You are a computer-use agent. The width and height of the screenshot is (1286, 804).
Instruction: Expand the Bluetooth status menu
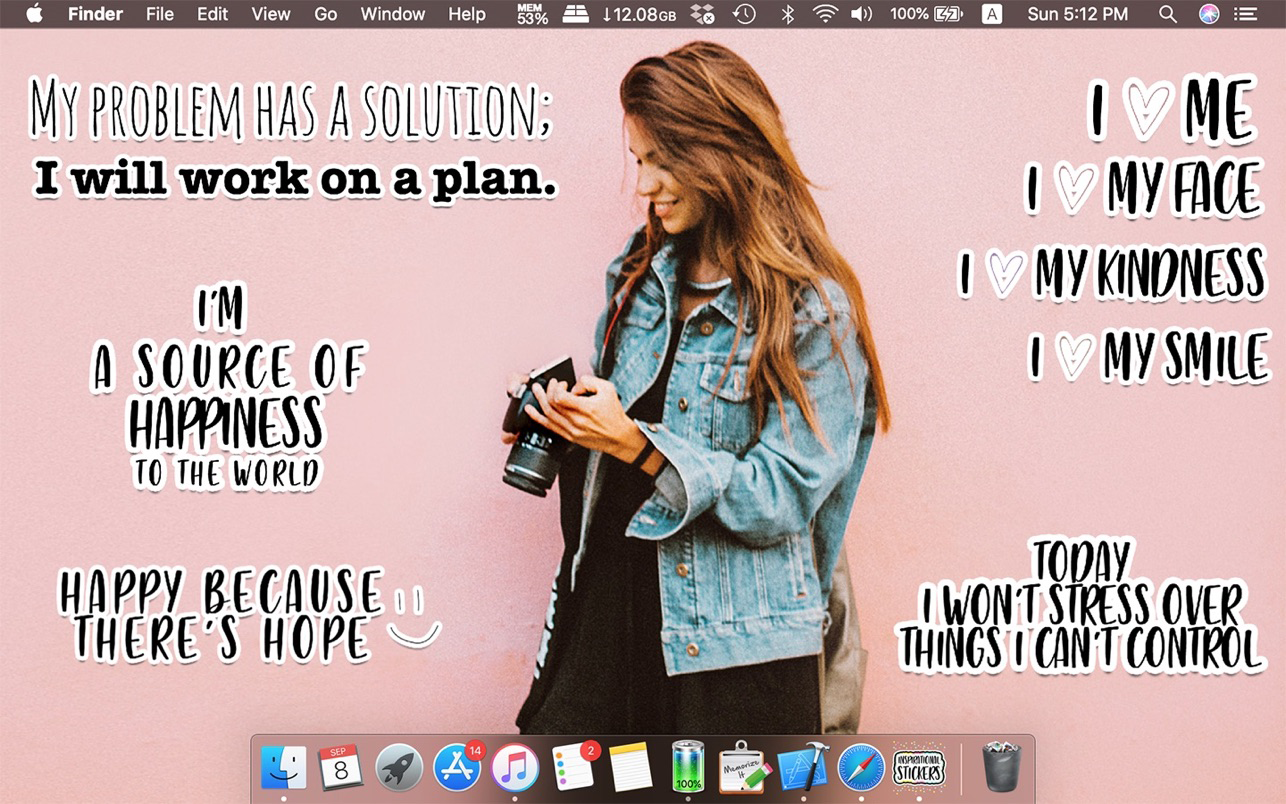click(x=787, y=14)
